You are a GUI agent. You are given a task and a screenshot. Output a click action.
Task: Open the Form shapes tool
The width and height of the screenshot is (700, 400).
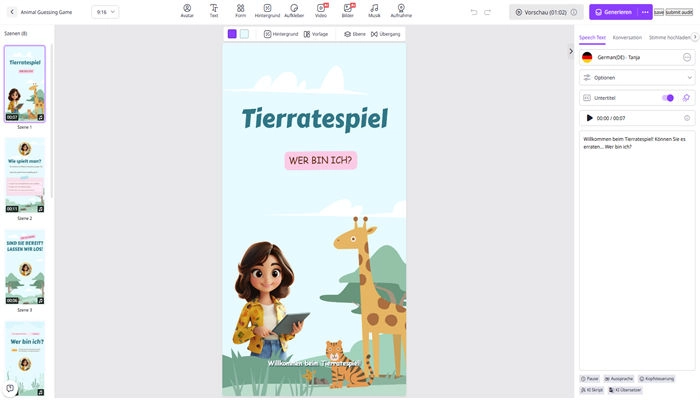pyautogui.click(x=240, y=11)
